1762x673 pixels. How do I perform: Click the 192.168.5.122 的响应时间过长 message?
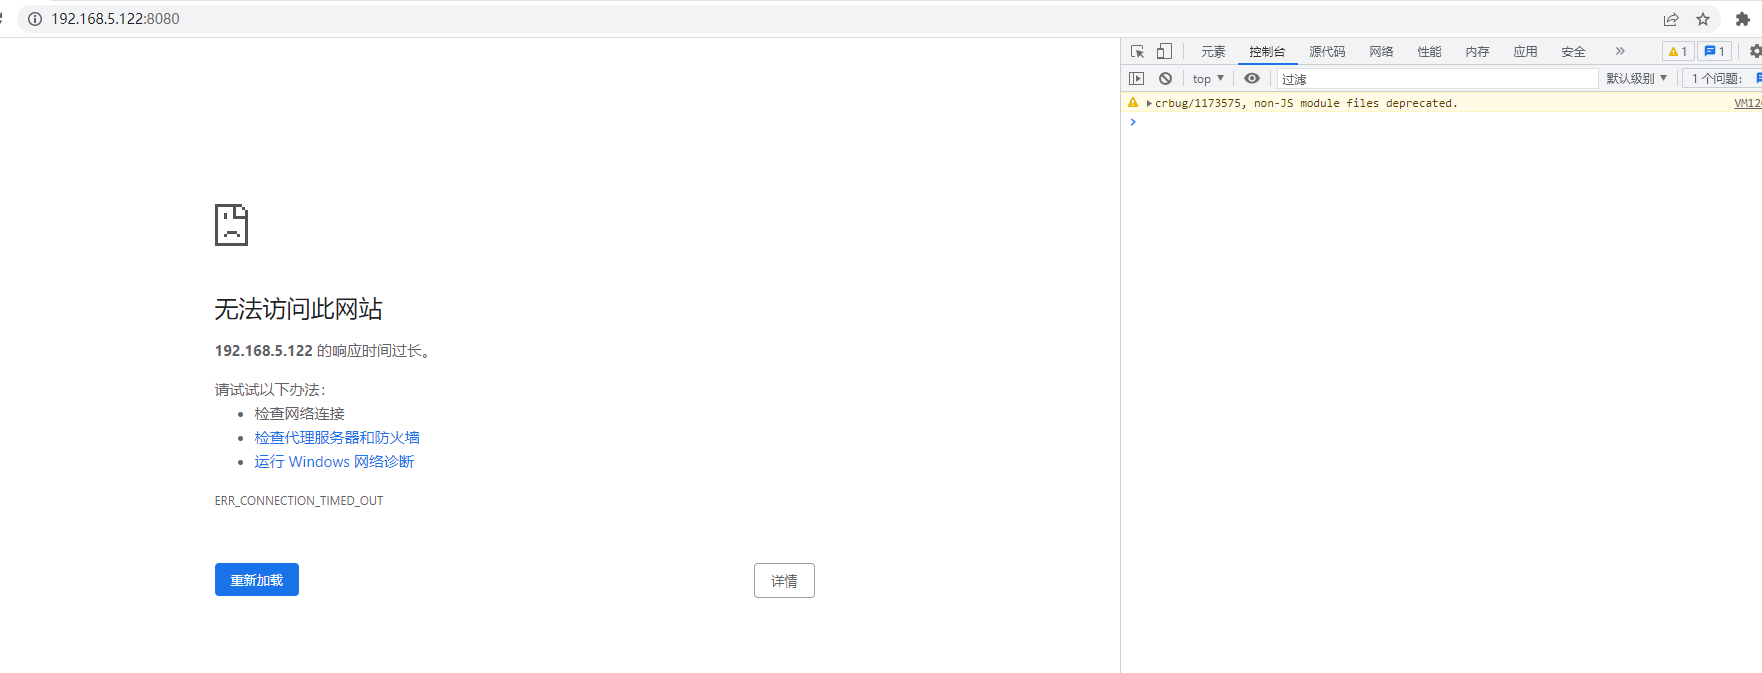pos(322,351)
